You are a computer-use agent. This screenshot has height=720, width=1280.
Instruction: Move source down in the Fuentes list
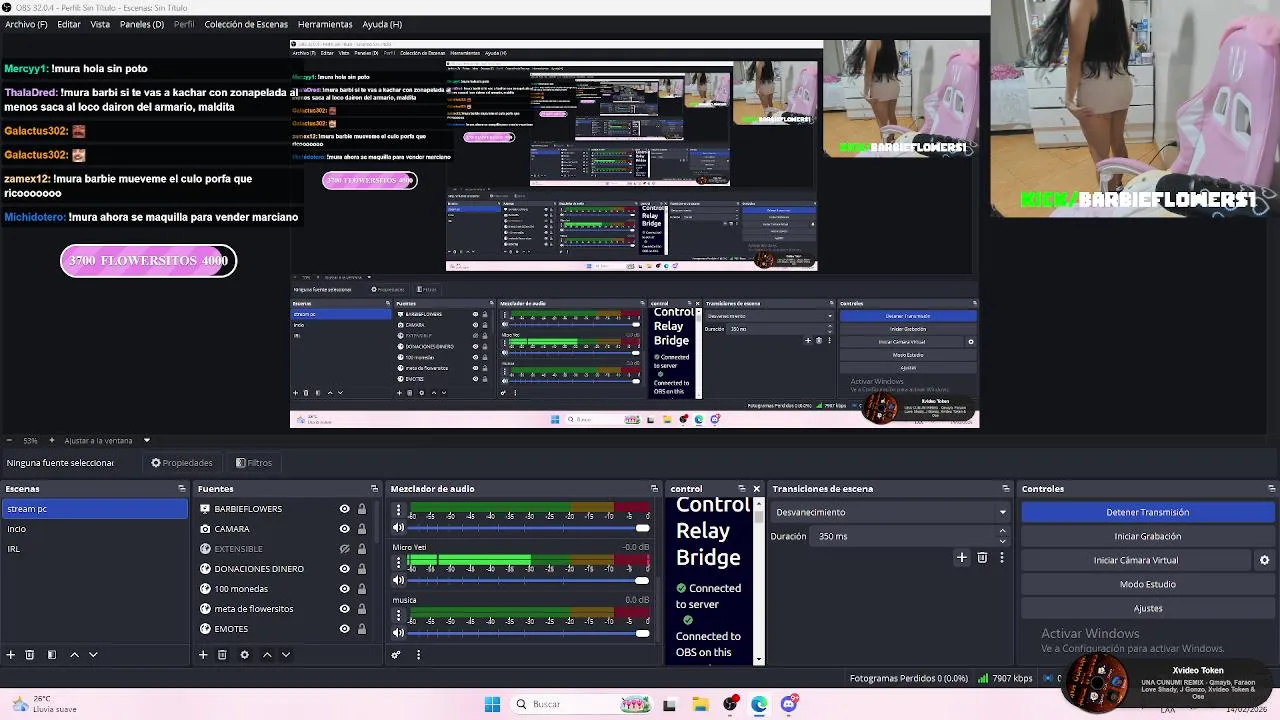(286, 654)
